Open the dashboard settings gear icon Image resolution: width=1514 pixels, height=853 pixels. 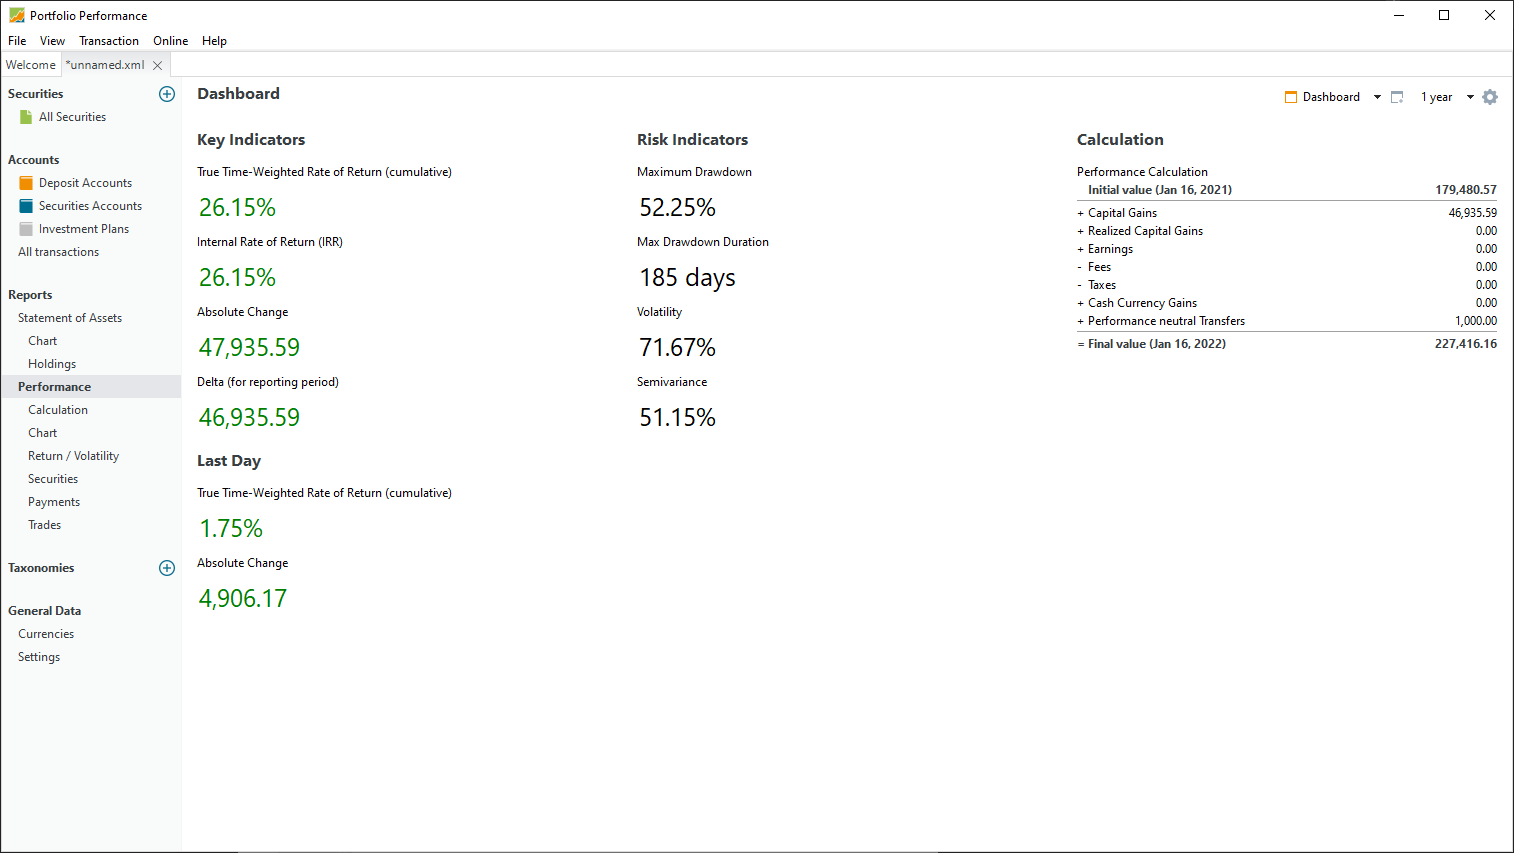(x=1490, y=97)
